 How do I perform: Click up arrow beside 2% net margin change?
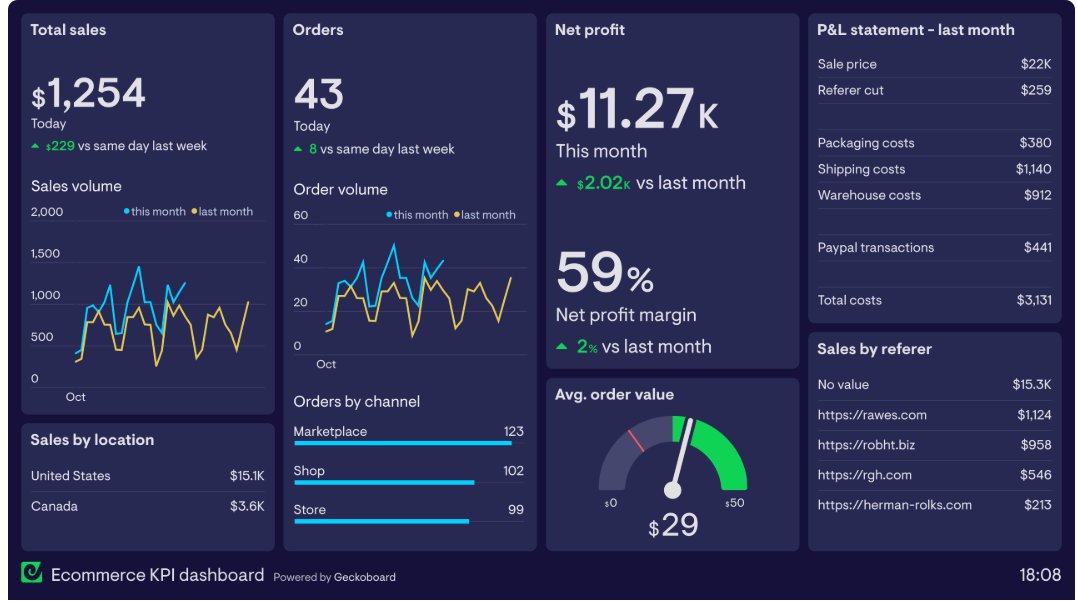[x=562, y=347]
